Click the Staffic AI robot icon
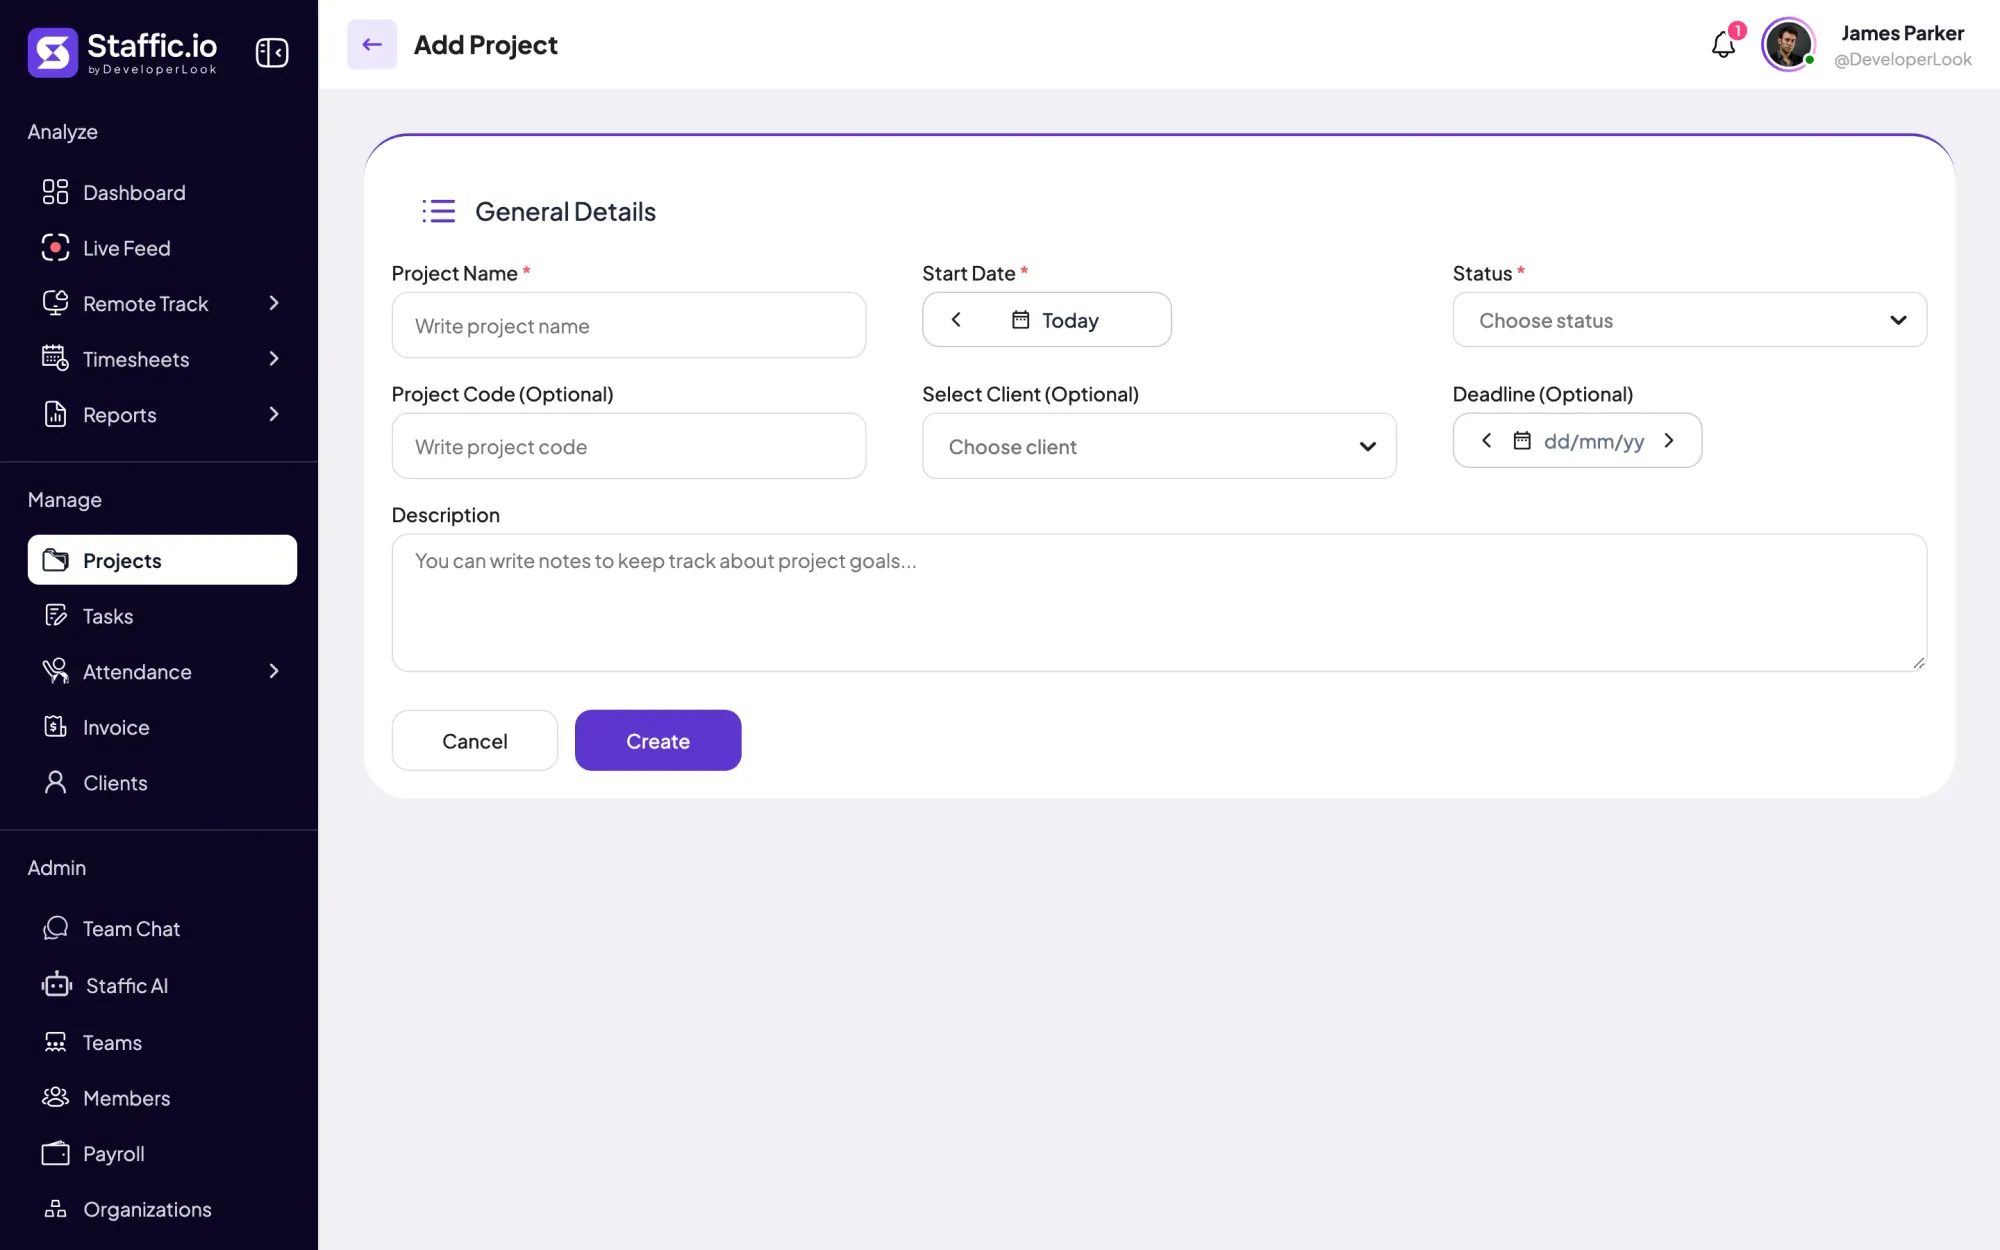 point(57,984)
